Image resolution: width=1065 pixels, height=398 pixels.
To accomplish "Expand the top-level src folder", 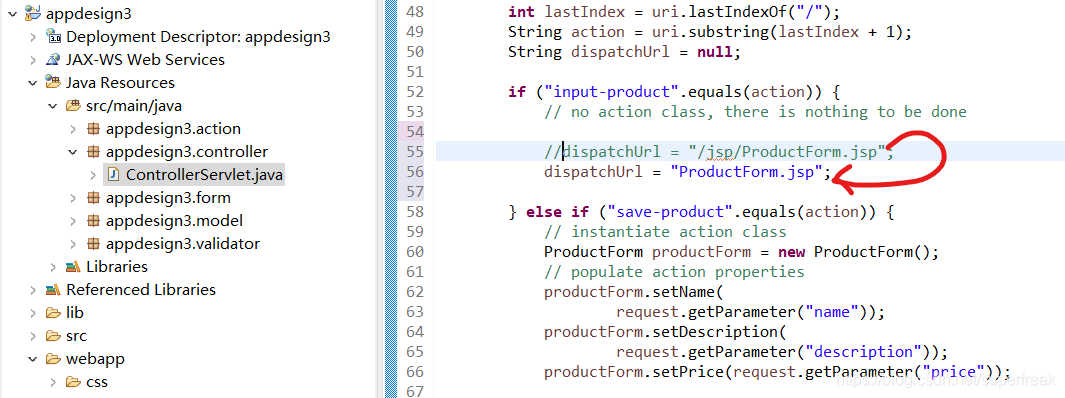I will [x=33, y=336].
